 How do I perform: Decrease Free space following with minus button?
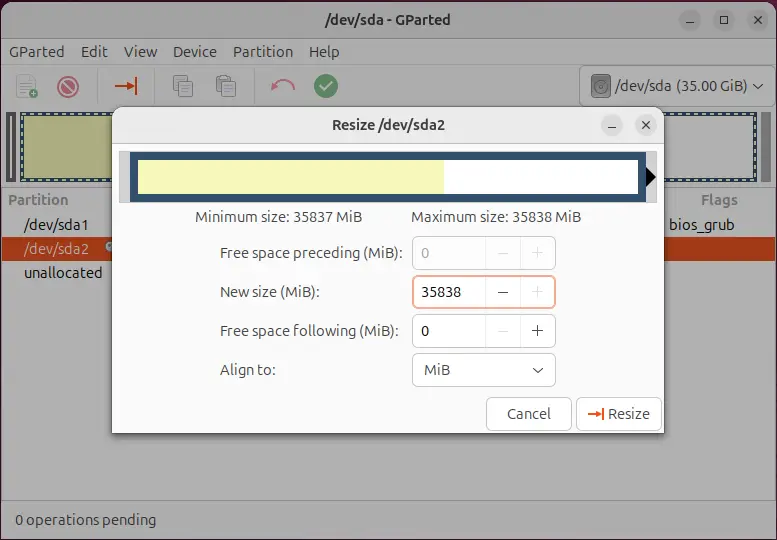pyautogui.click(x=503, y=331)
